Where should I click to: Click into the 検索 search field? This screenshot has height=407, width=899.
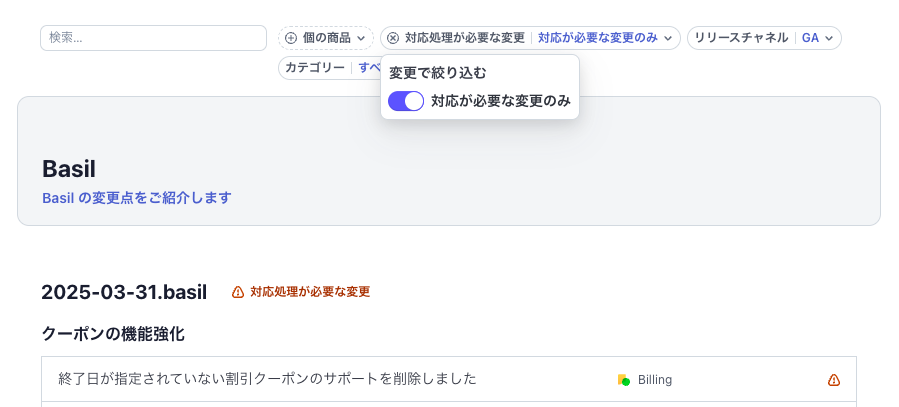coord(153,38)
